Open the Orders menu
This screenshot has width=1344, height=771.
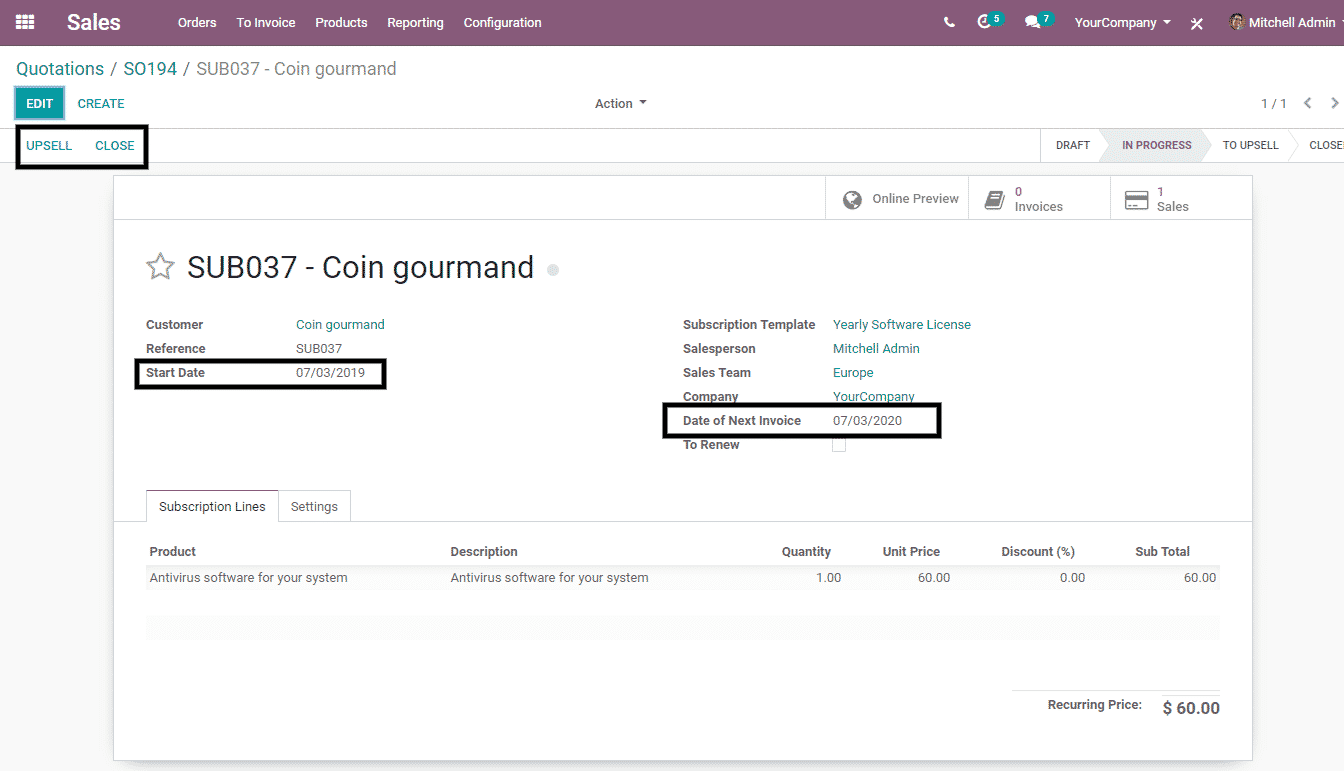pyautogui.click(x=197, y=22)
